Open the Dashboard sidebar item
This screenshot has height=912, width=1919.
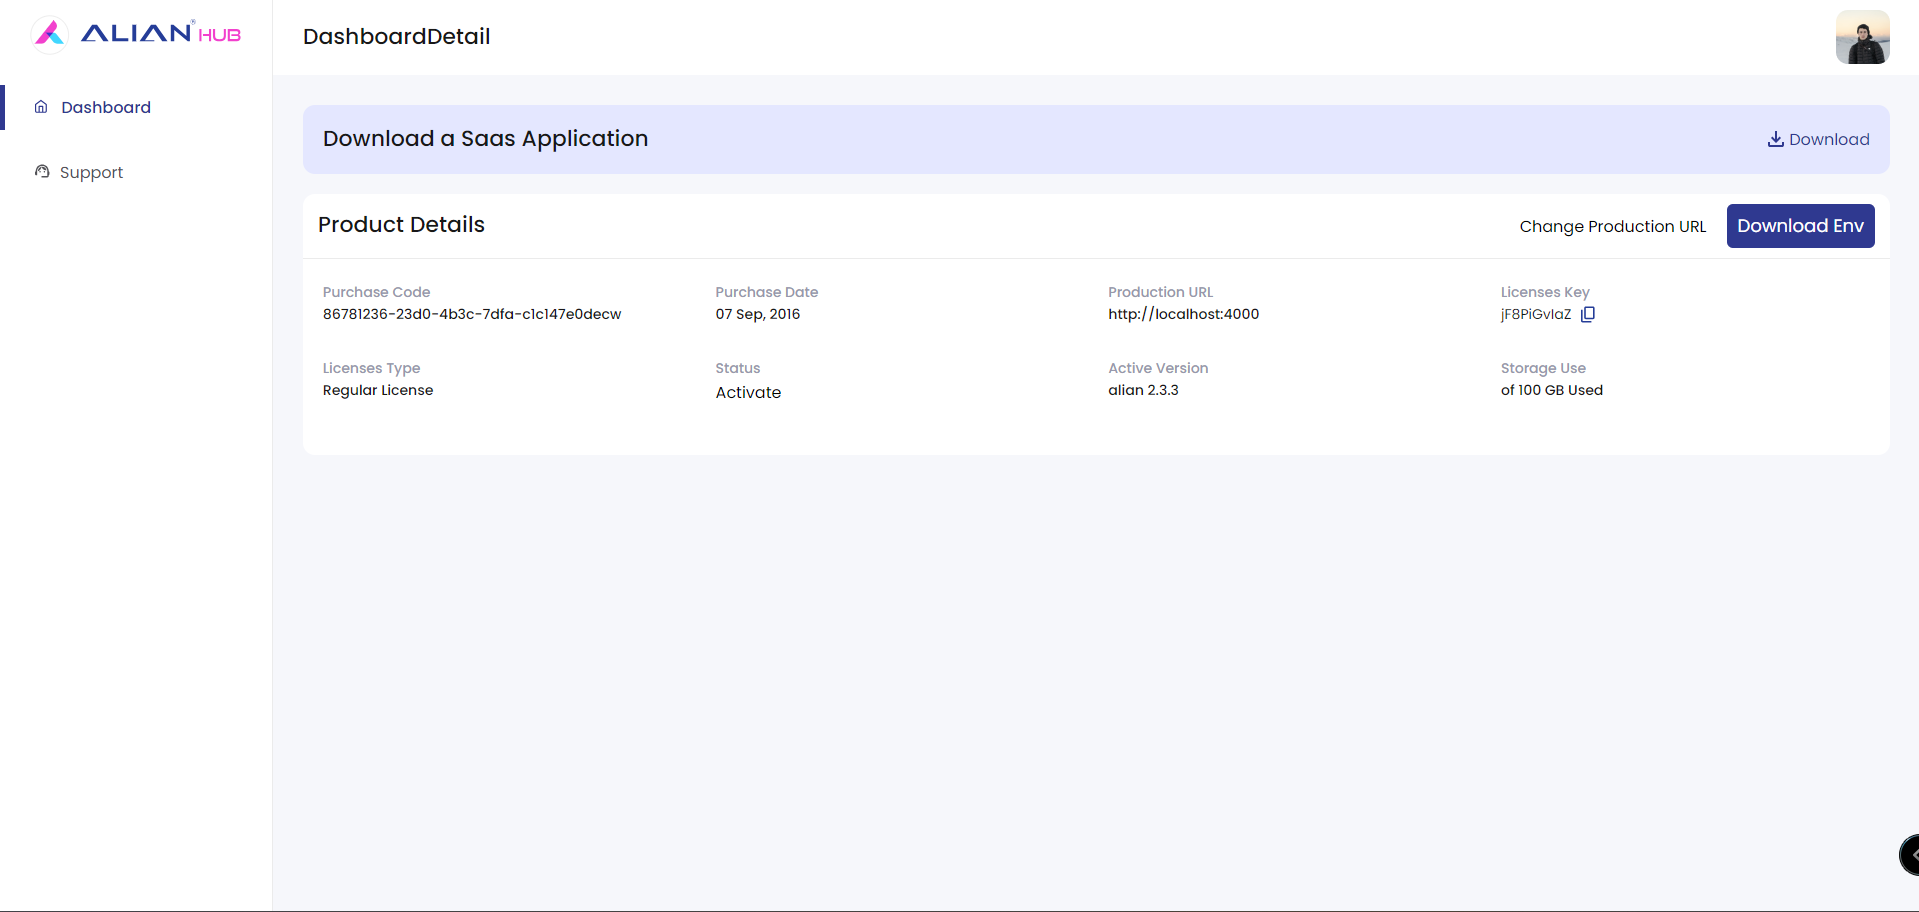(x=105, y=107)
